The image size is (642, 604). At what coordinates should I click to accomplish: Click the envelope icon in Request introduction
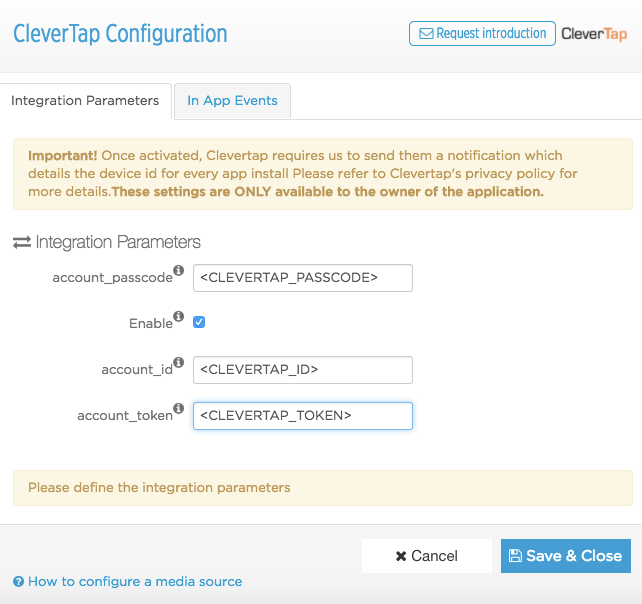point(426,34)
